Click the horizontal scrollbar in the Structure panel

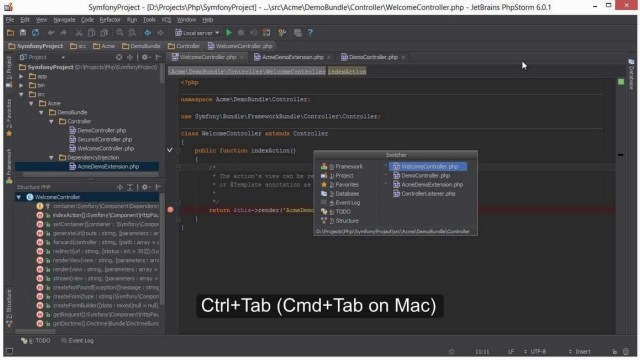pyautogui.click(x=35, y=331)
